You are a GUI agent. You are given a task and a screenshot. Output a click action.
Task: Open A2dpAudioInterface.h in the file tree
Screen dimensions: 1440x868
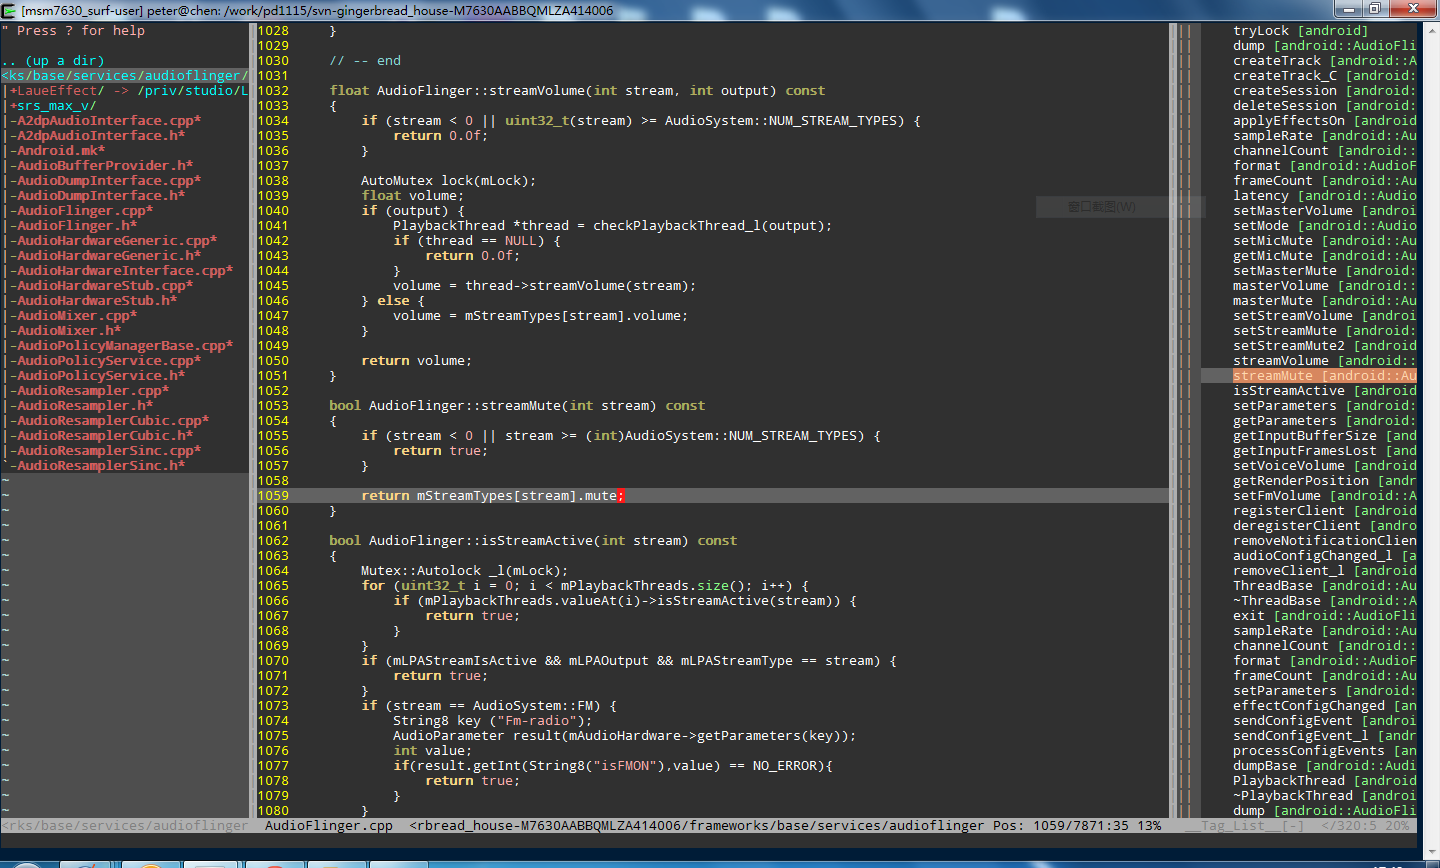click(101, 136)
